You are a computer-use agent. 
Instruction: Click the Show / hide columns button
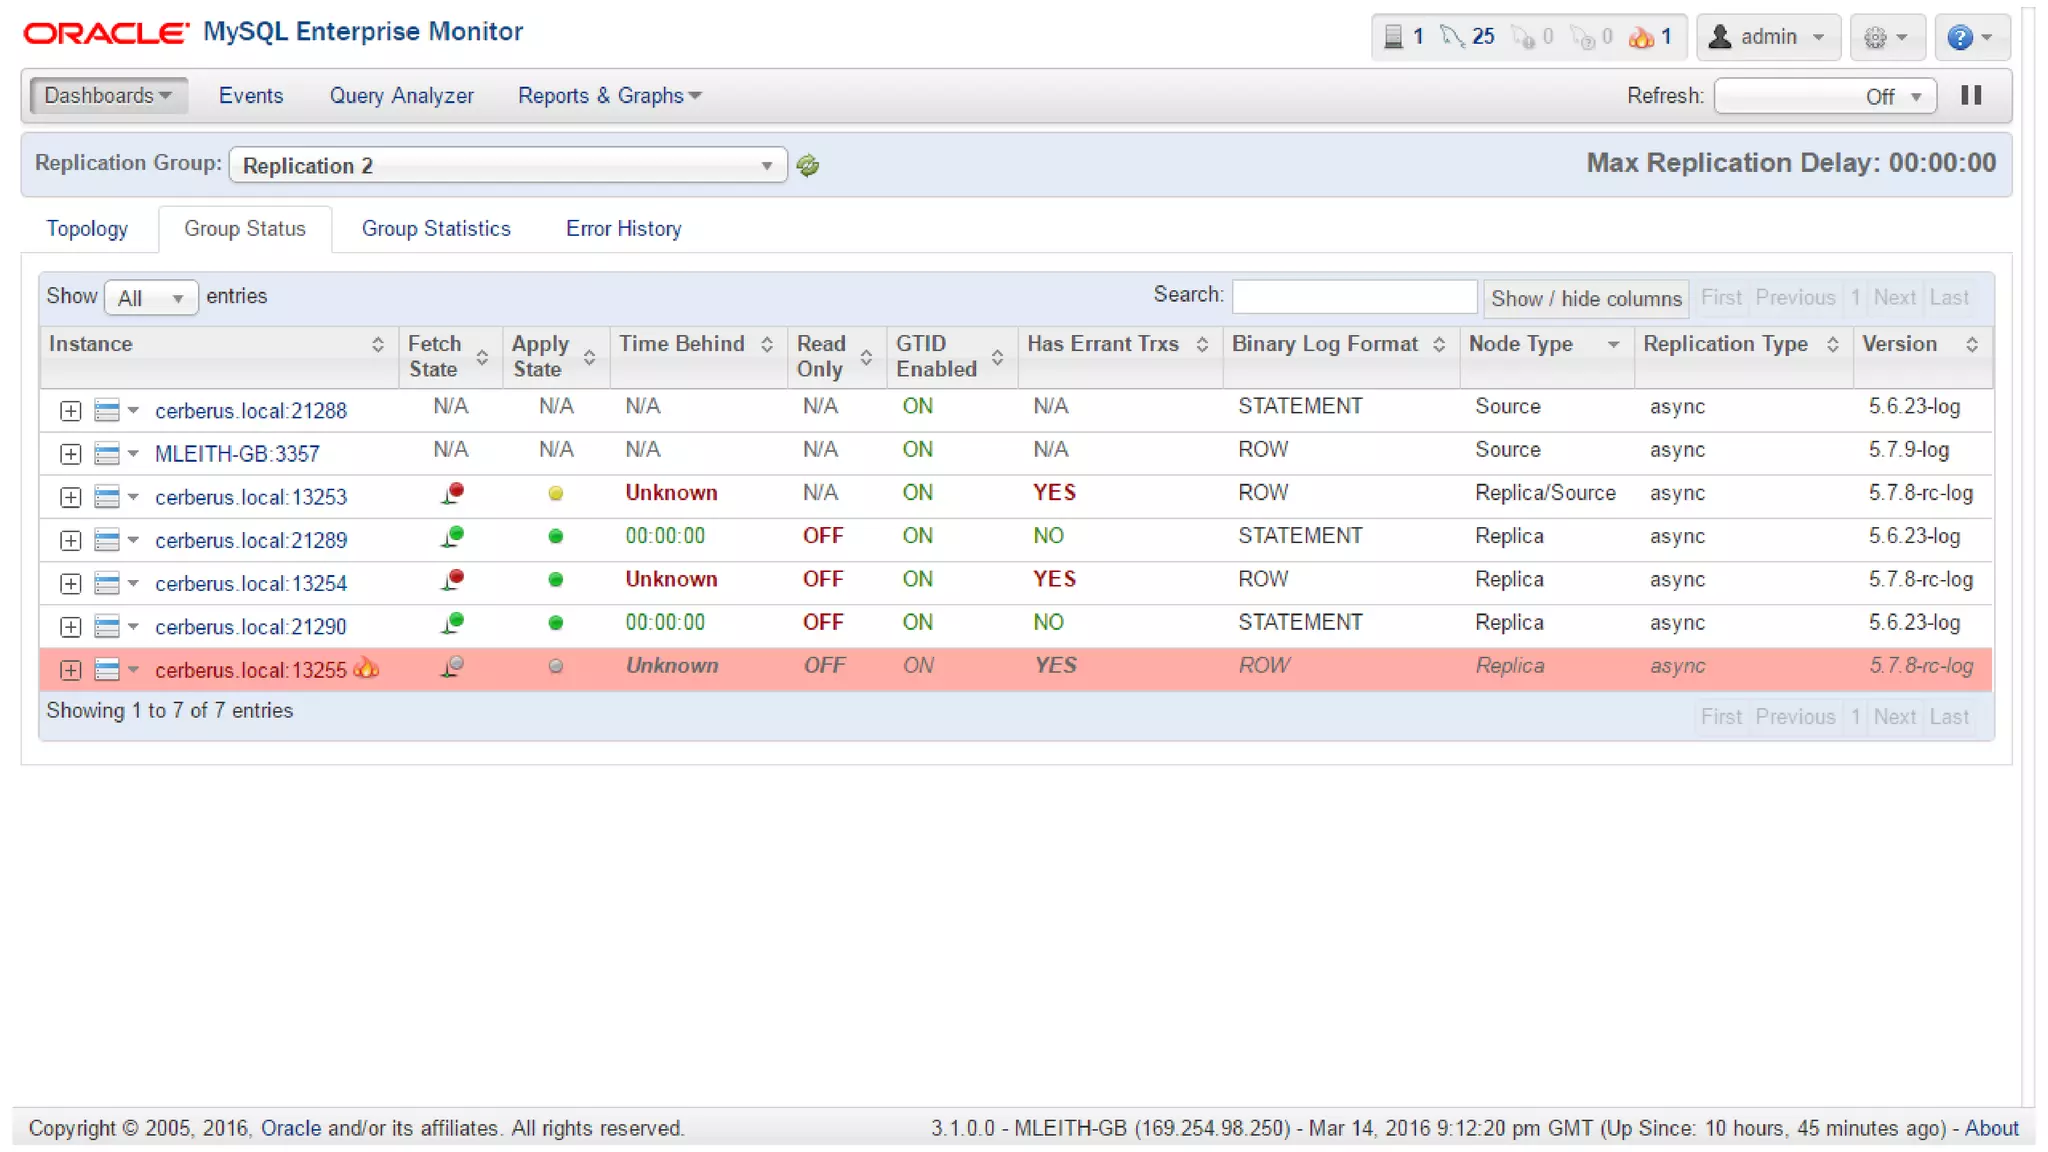point(1585,298)
